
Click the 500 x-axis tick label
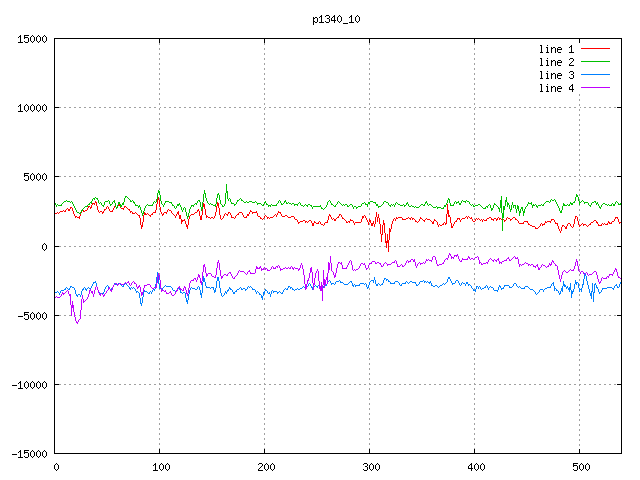[579, 466]
